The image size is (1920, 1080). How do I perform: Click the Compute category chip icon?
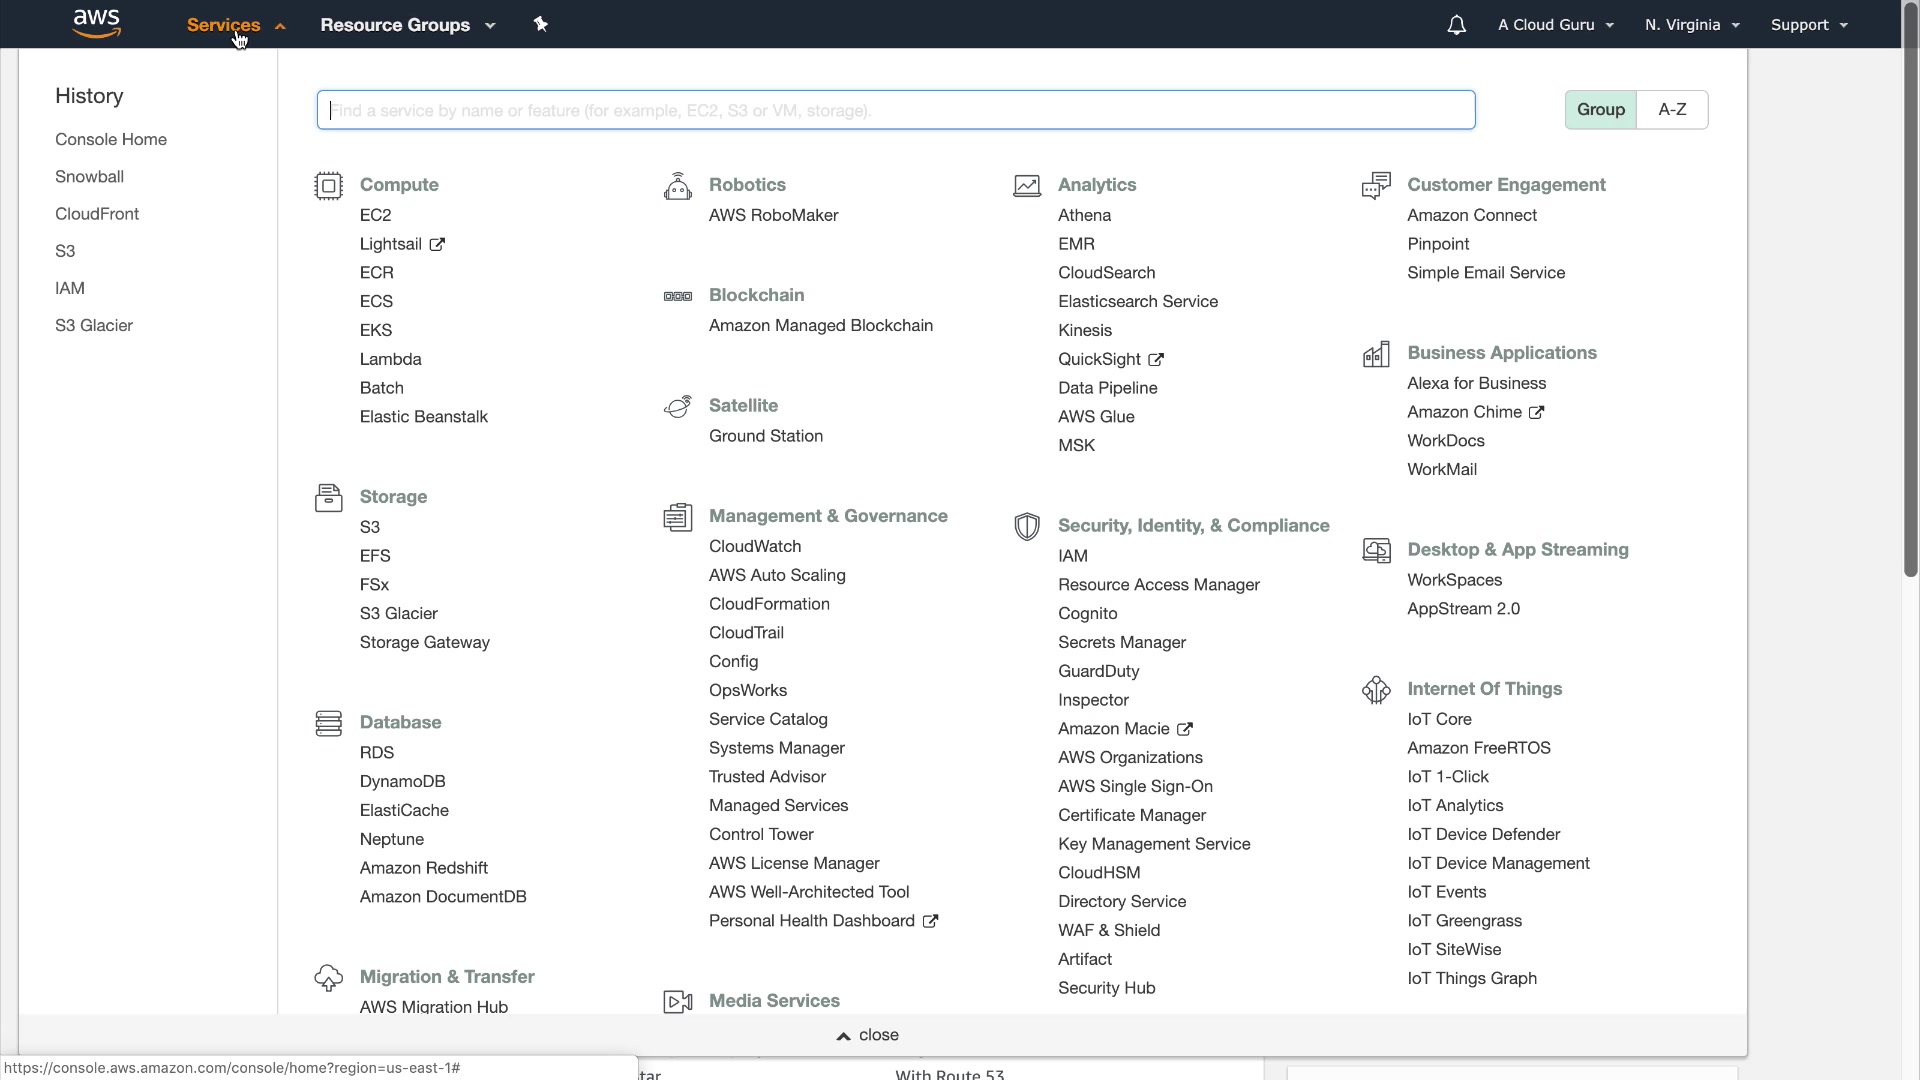tap(328, 186)
